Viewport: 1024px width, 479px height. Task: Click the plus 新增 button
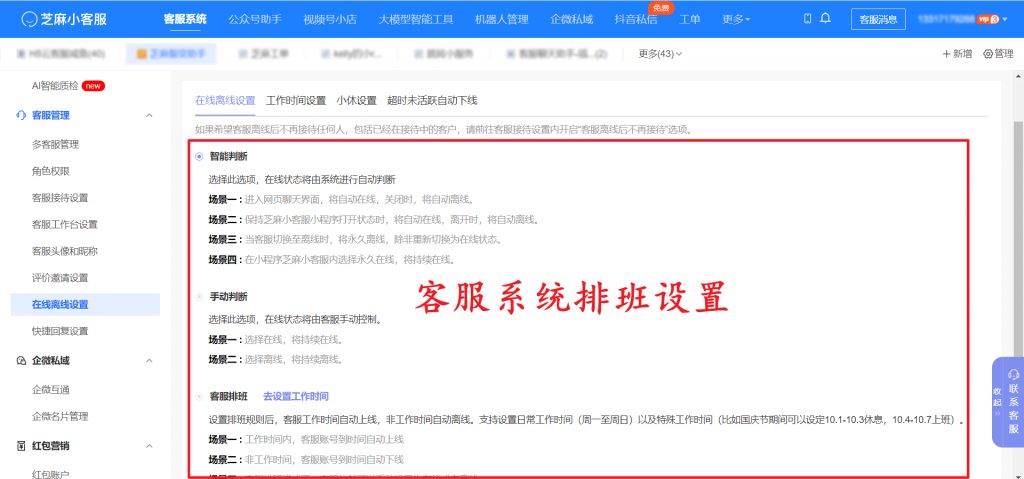tap(957, 54)
